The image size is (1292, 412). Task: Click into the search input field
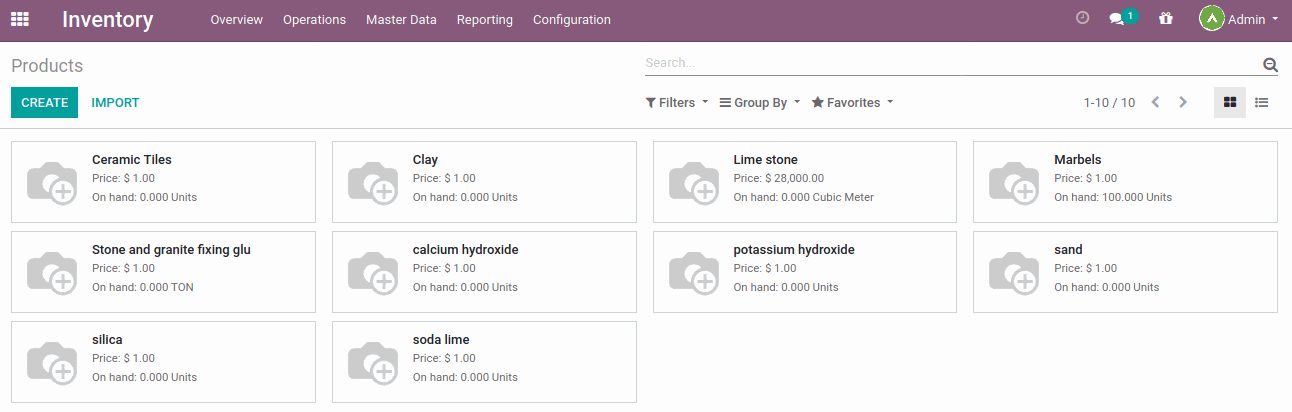950,63
